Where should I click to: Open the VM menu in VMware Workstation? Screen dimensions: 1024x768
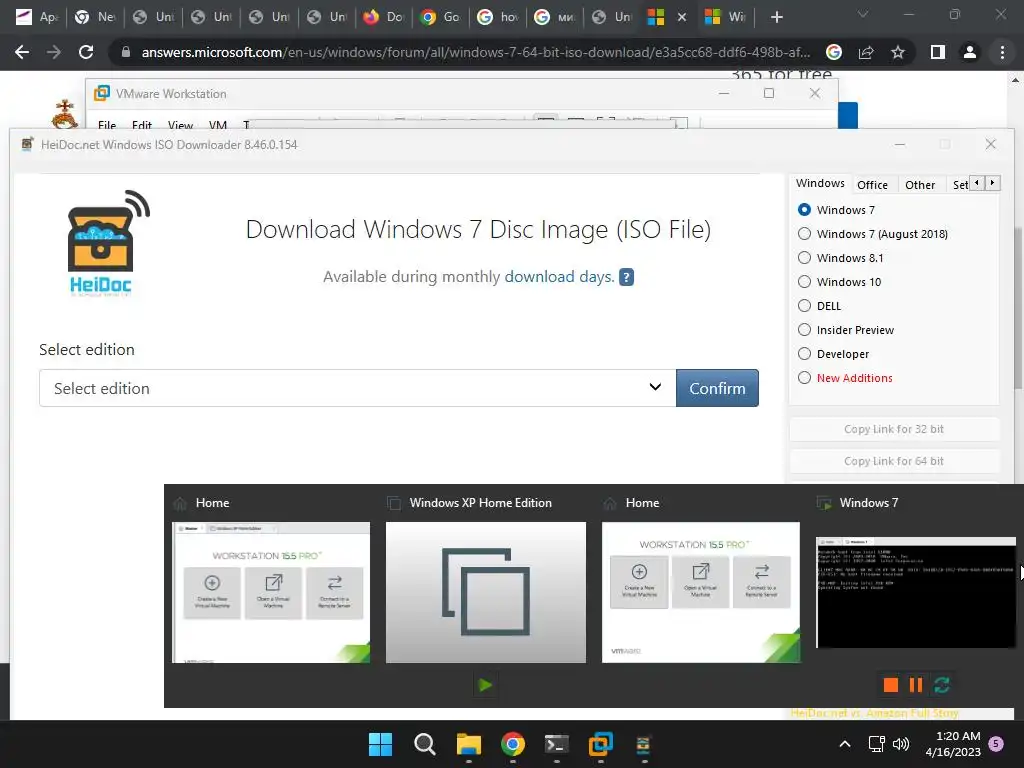(x=217, y=125)
